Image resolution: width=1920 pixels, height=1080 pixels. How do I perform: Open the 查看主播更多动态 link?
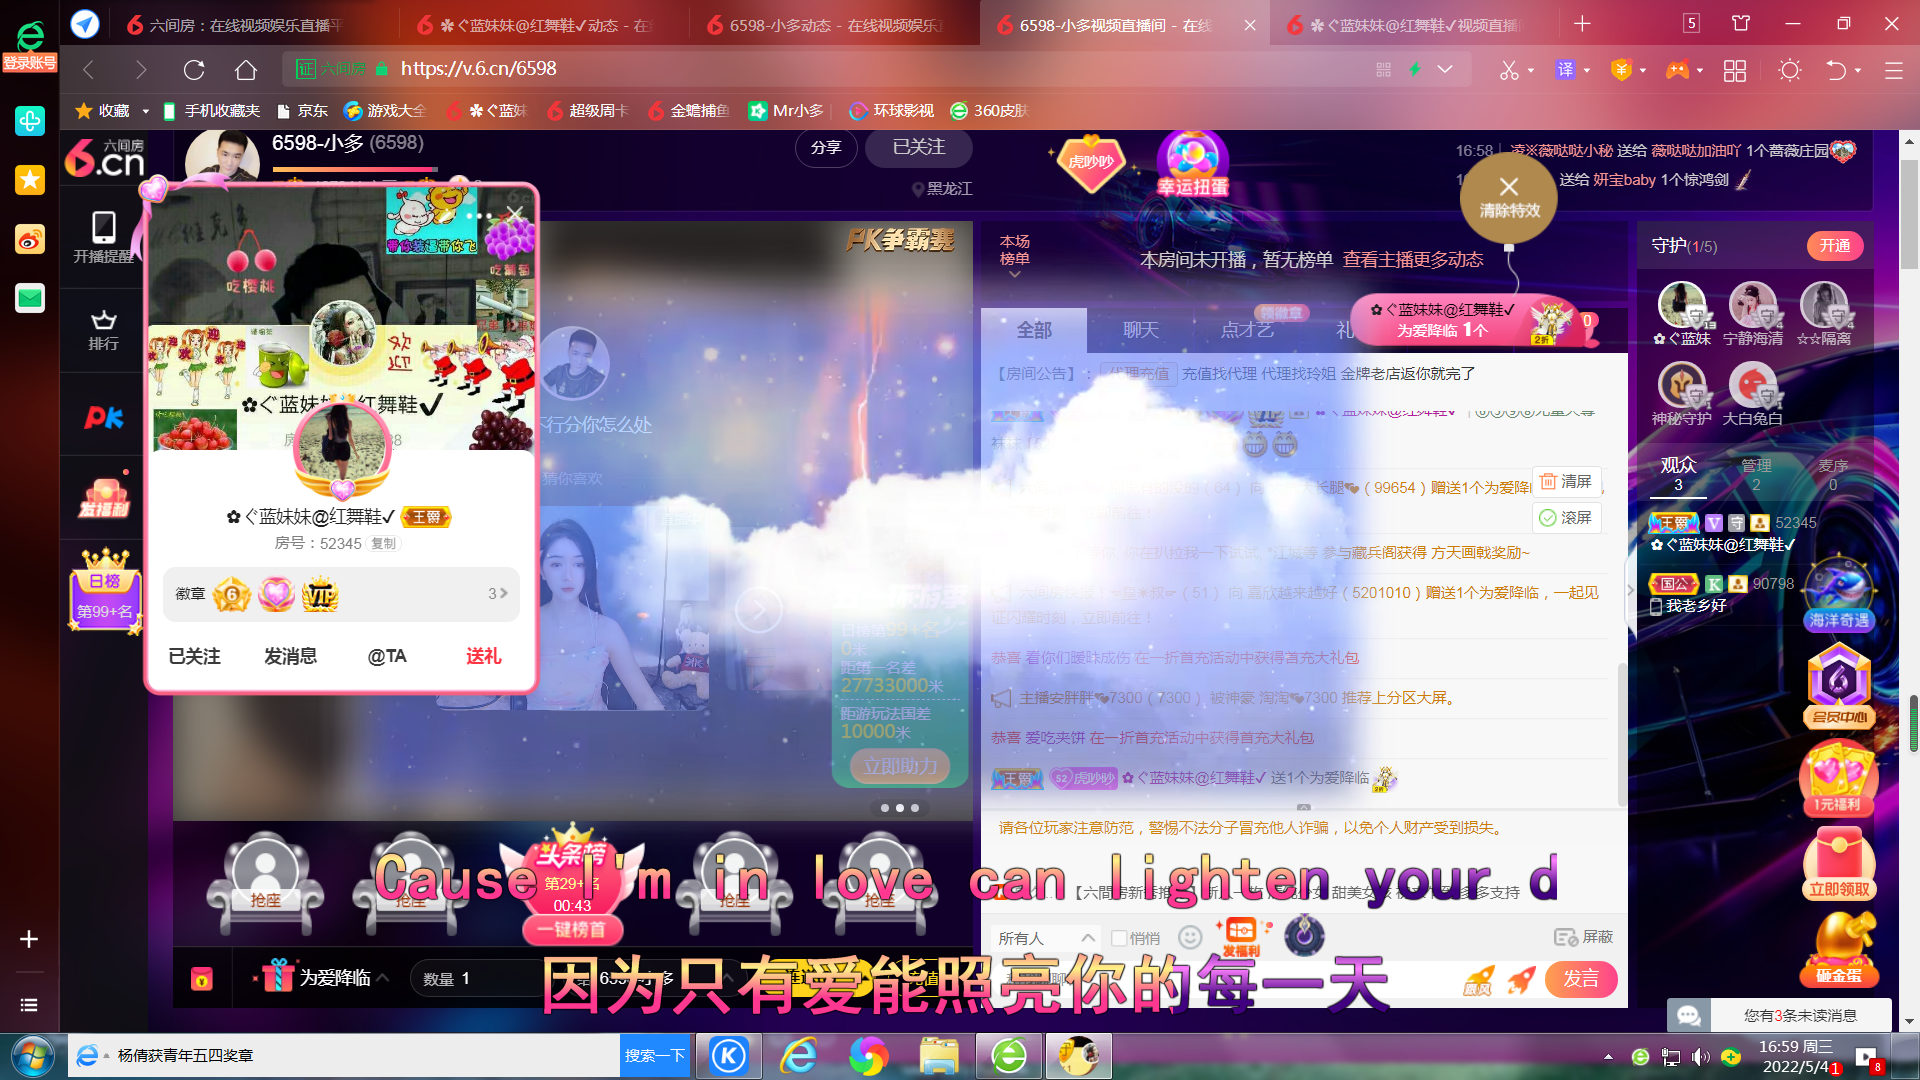[1412, 260]
